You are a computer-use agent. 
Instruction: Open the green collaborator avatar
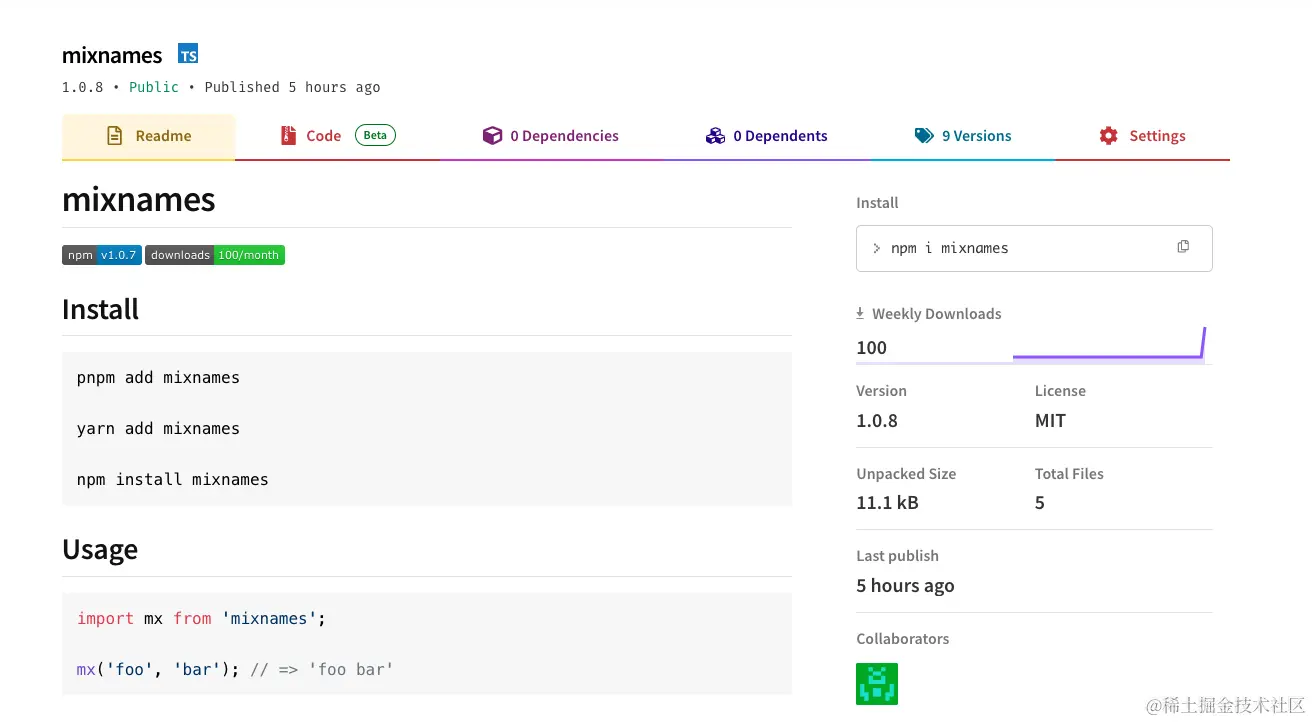point(877,684)
